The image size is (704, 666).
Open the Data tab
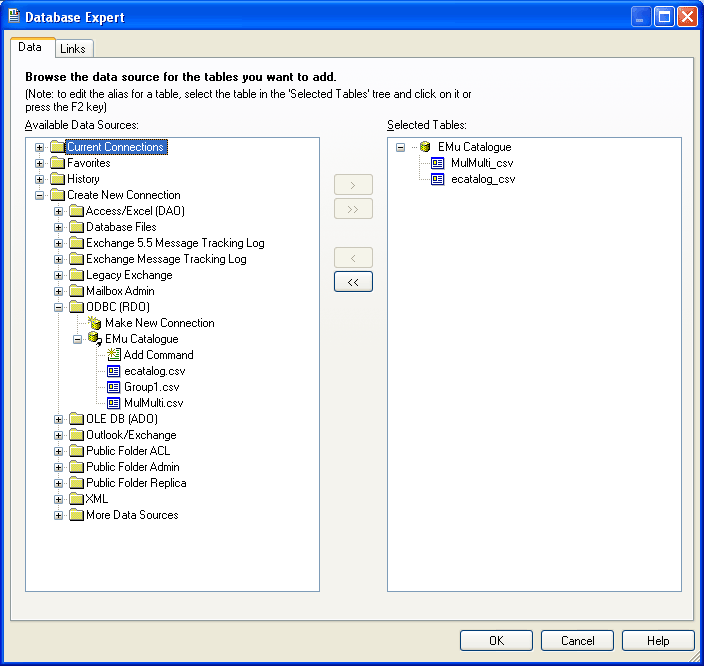31,47
